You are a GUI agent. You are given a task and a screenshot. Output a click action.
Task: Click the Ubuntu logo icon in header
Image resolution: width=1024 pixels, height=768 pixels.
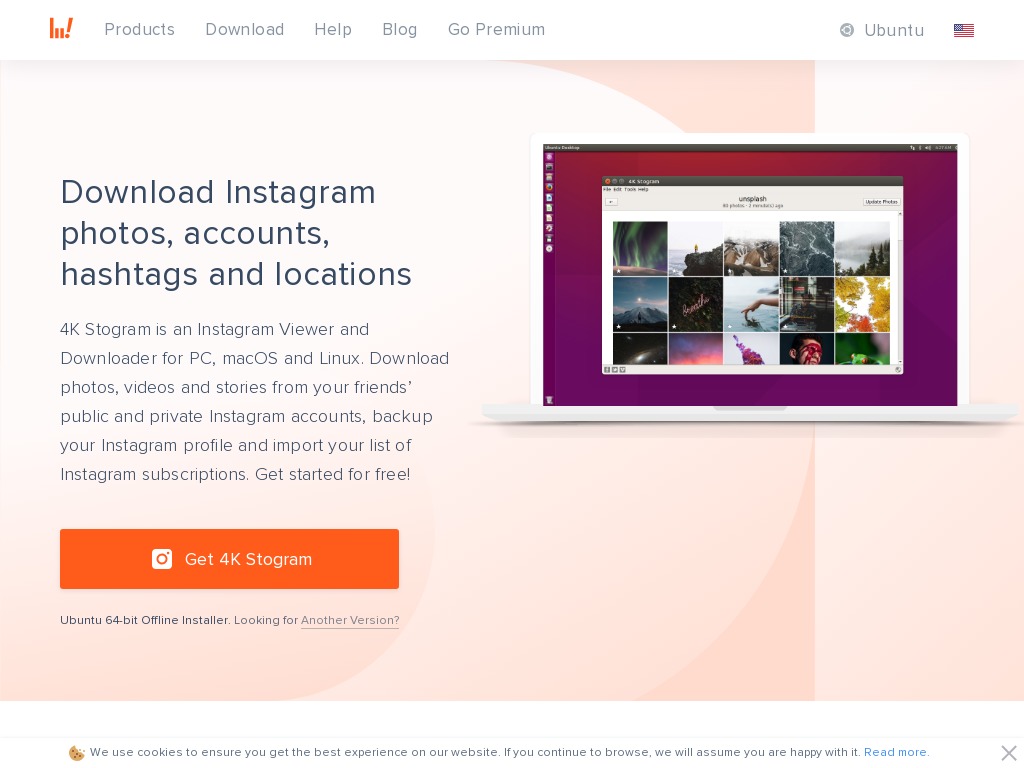[847, 30]
